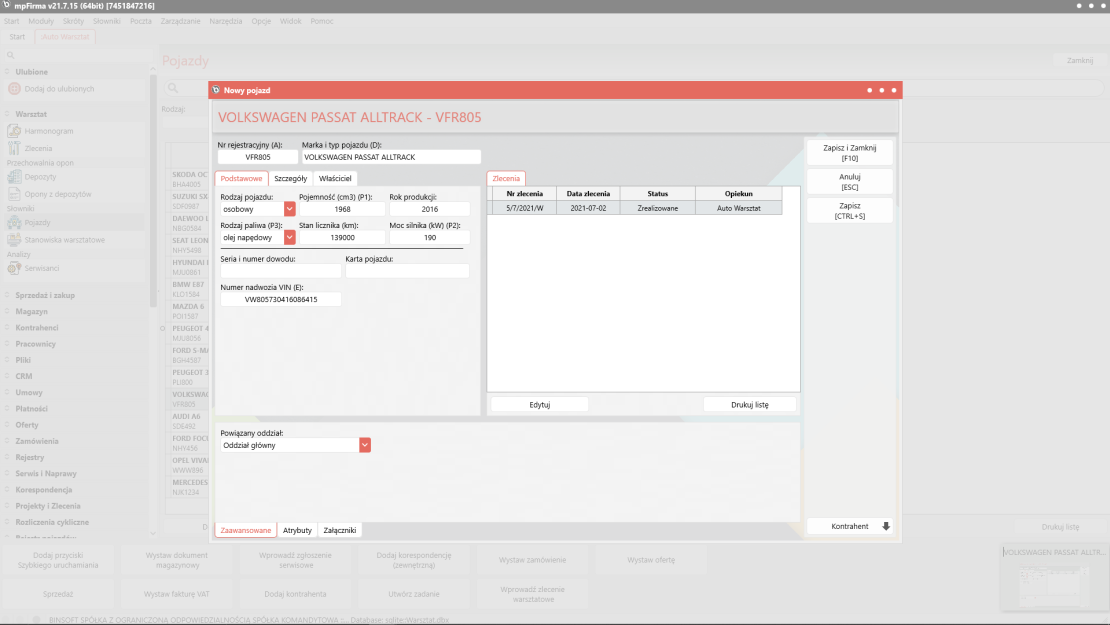Click the Nr zlecenia column header
Image resolution: width=1110 pixels, height=625 pixels.
click(525, 194)
